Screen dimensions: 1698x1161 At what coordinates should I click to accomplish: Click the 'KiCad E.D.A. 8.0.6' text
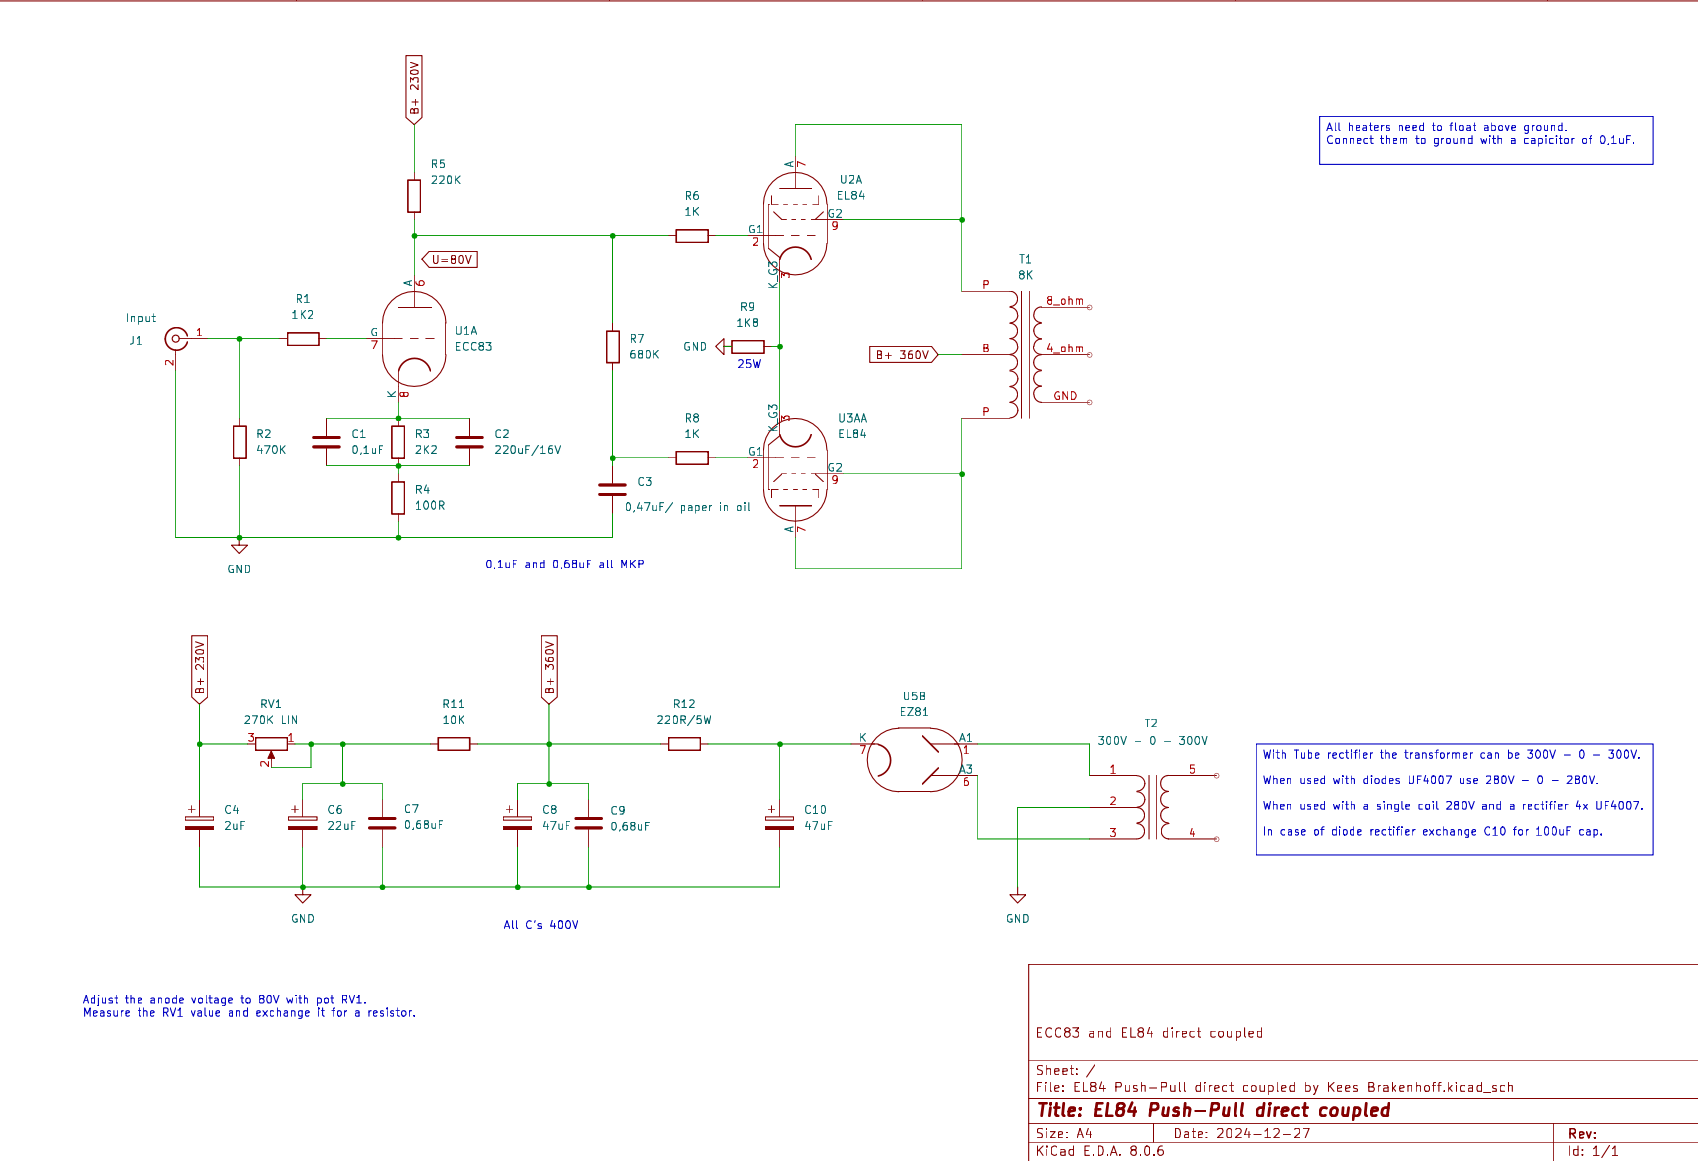(x=1100, y=1151)
